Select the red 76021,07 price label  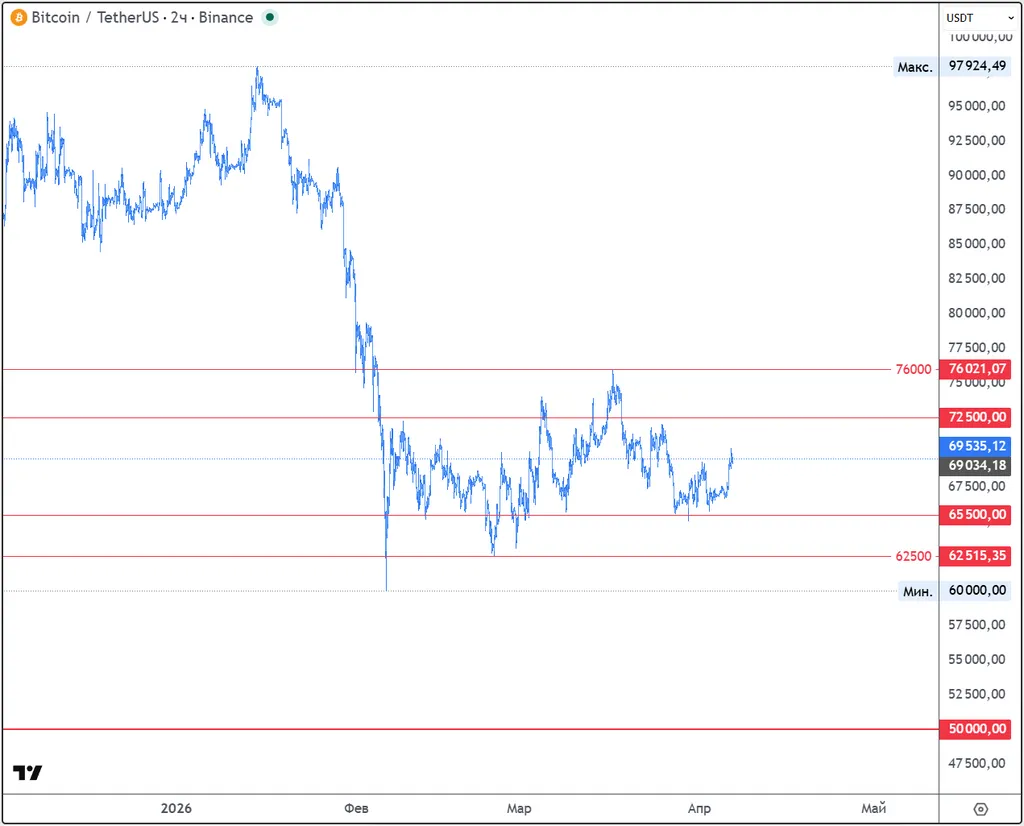pos(977,369)
